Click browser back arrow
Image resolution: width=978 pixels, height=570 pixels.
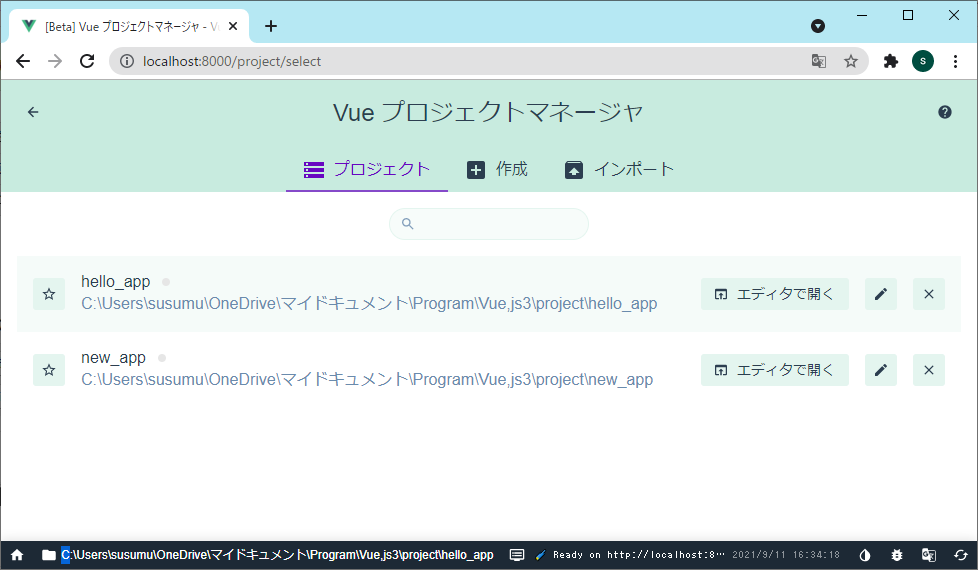(x=23, y=61)
